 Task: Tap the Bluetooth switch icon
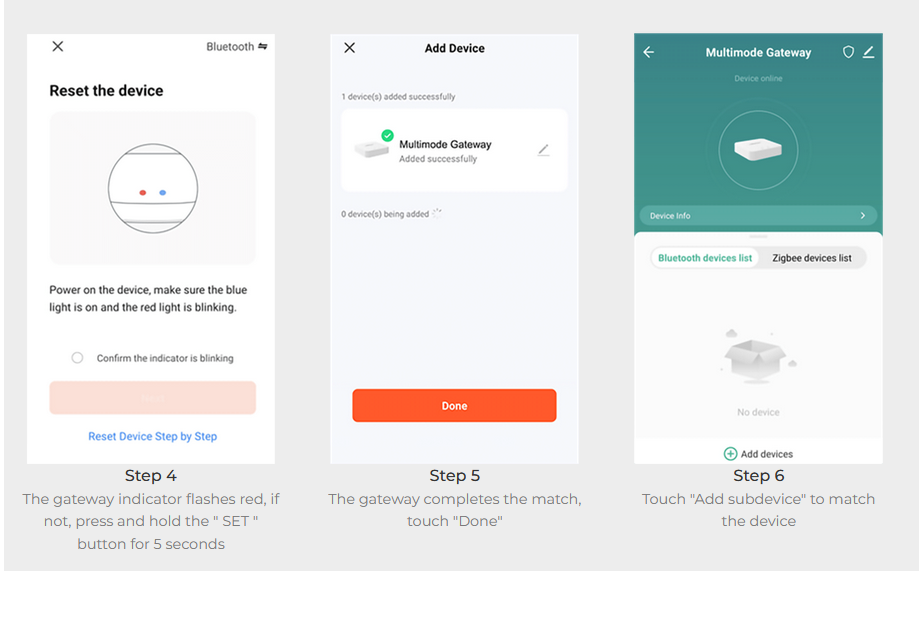click(263, 46)
